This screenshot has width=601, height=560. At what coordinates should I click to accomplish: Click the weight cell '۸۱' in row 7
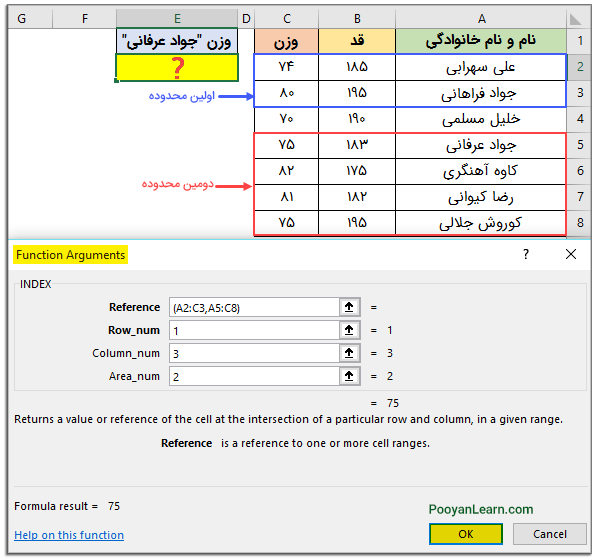tap(286, 197)
